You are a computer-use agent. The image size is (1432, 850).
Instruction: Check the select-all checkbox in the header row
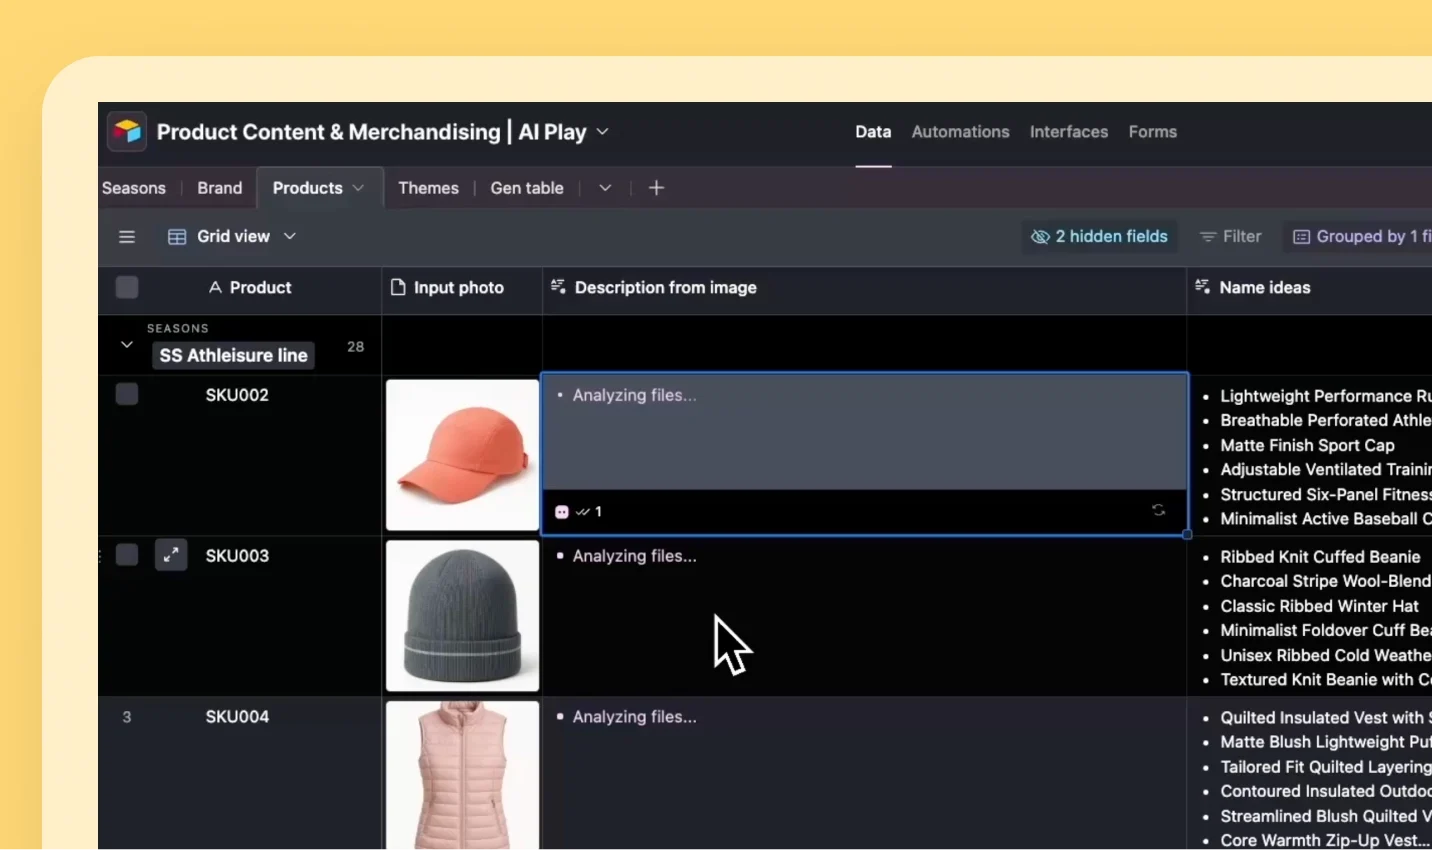tap(127, 287)
